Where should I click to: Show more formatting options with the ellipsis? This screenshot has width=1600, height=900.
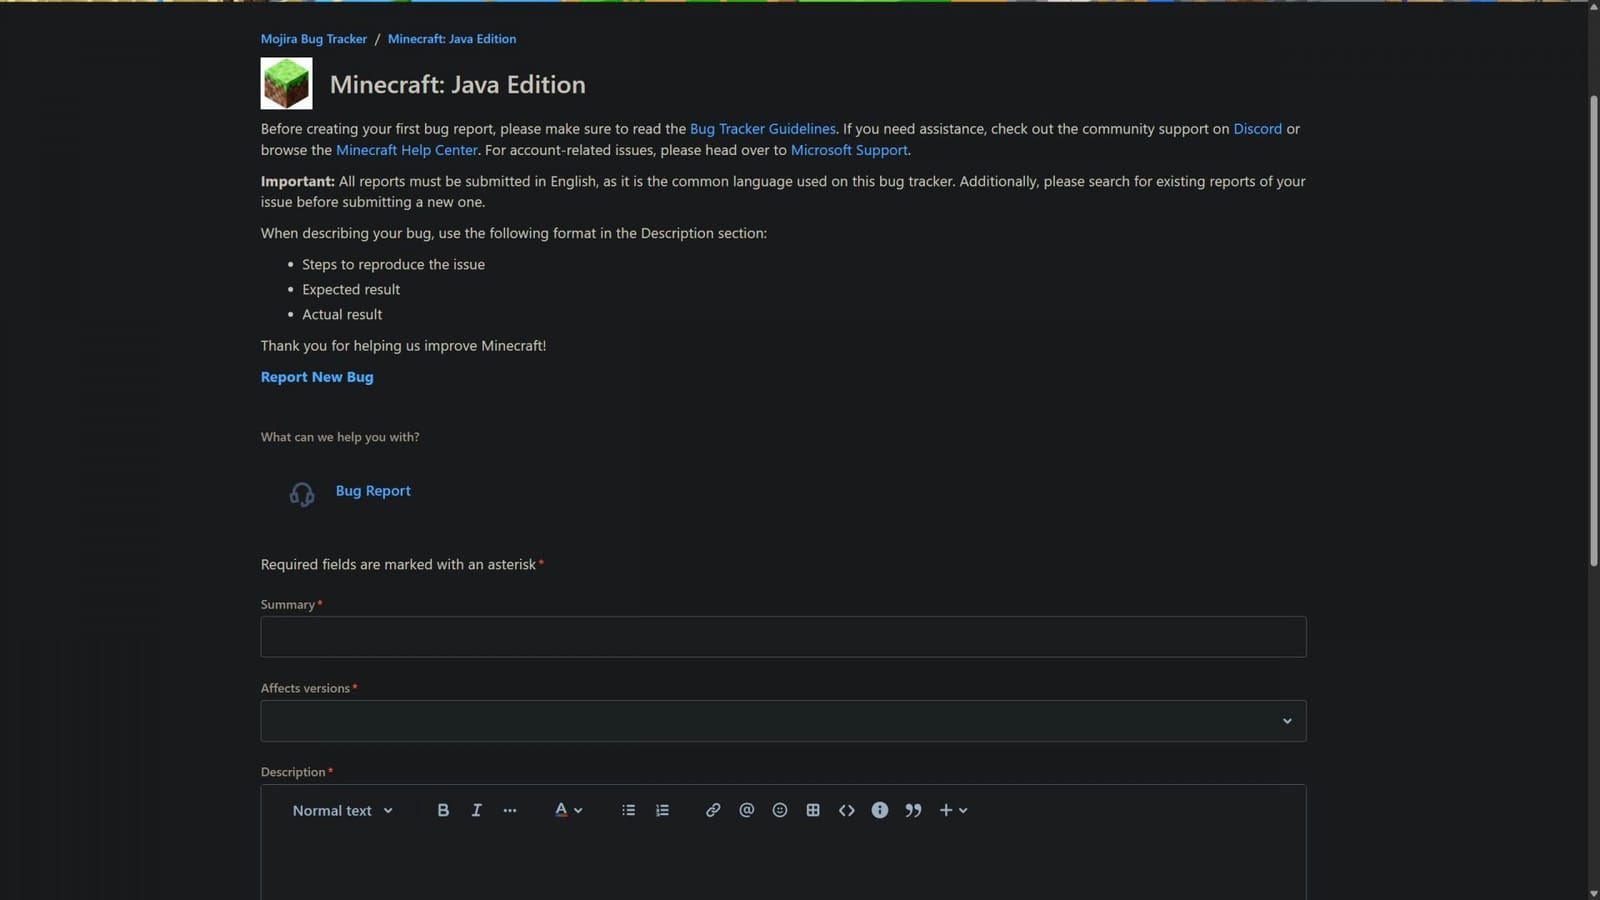pyautogui.click(x=510, y=810)
